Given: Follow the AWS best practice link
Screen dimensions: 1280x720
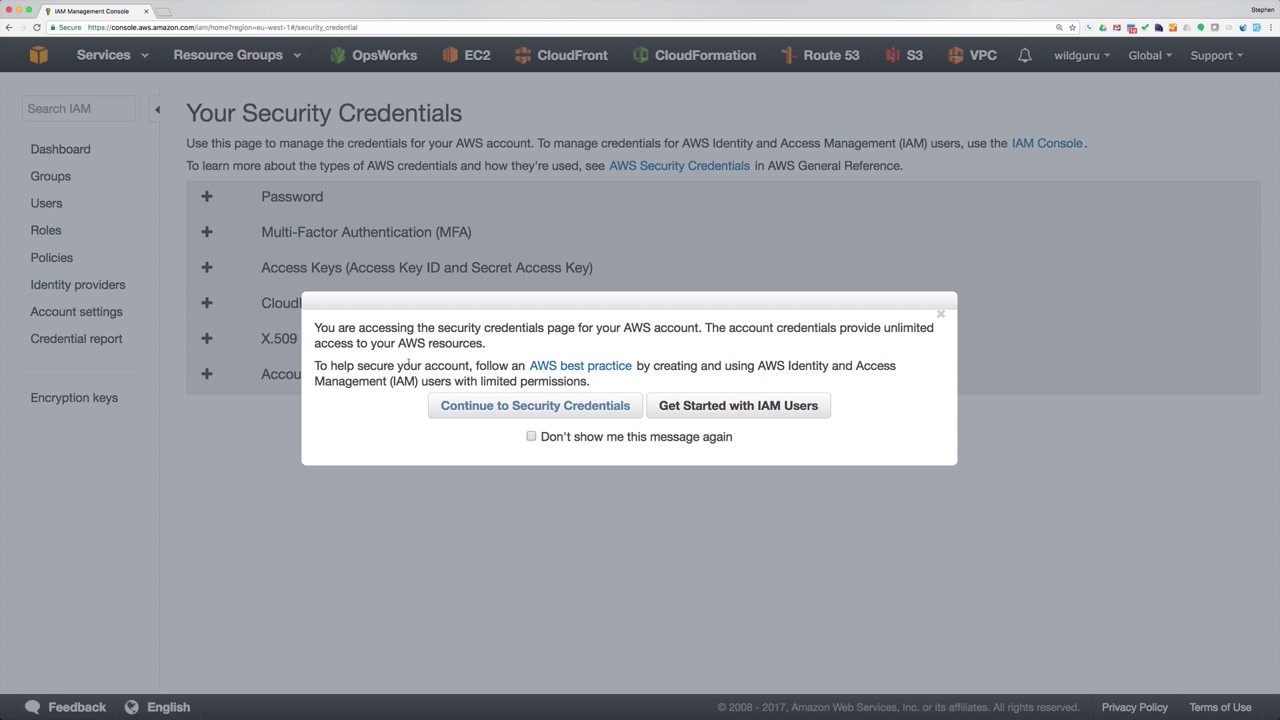Looking at the screenshot, I should pyautogui.click(x=580, y=366).
